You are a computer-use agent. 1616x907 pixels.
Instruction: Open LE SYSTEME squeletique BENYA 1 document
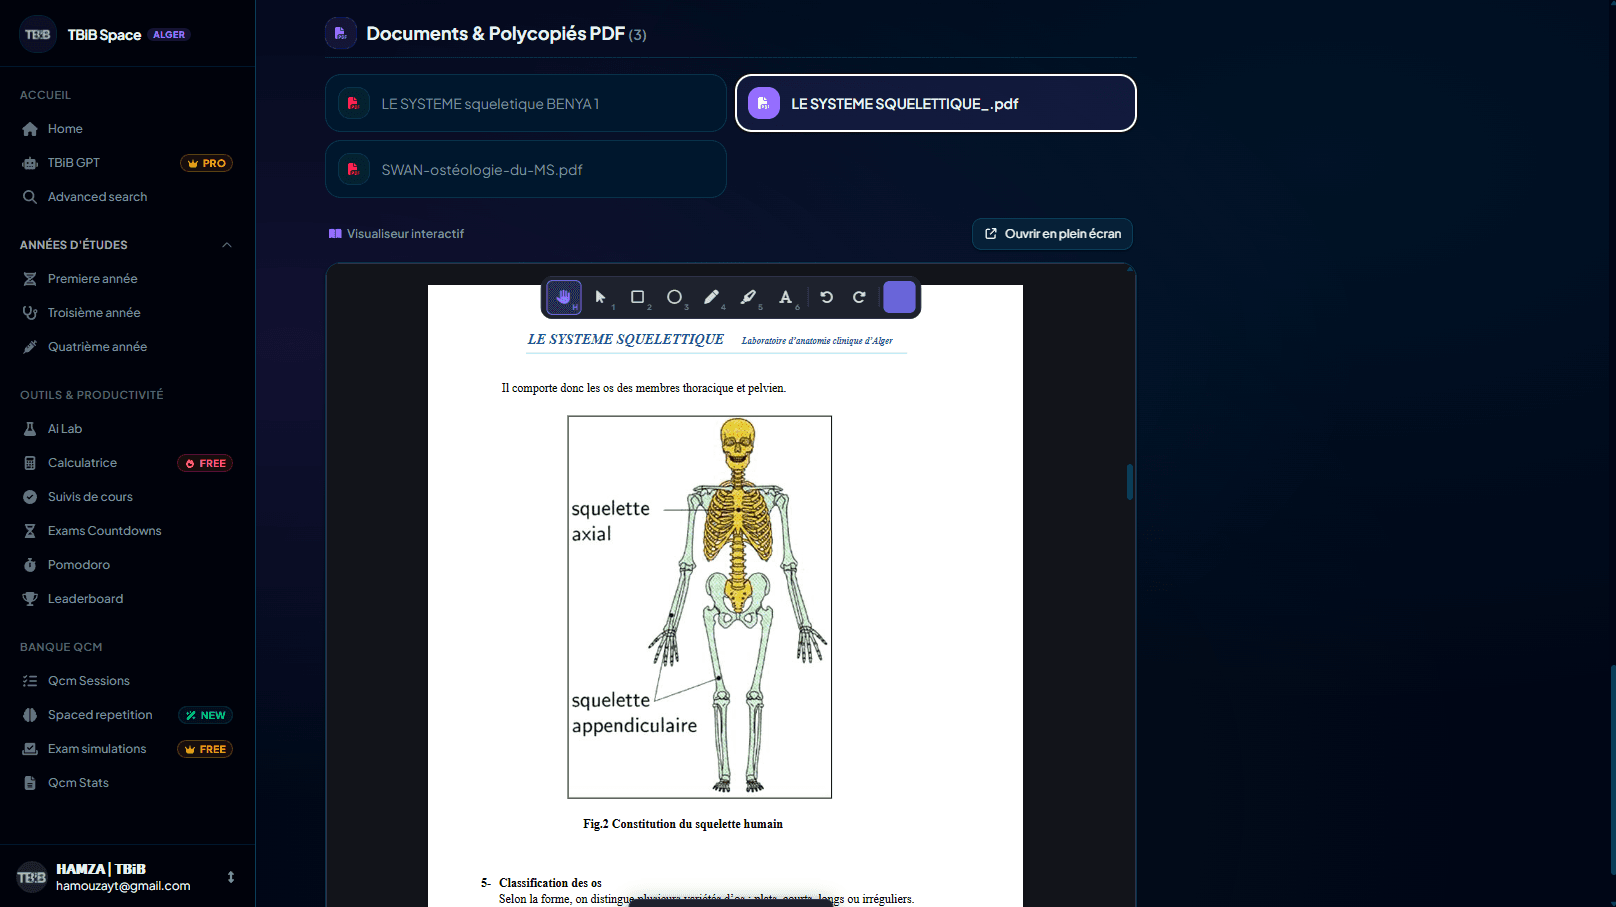[x=526, y=103]
